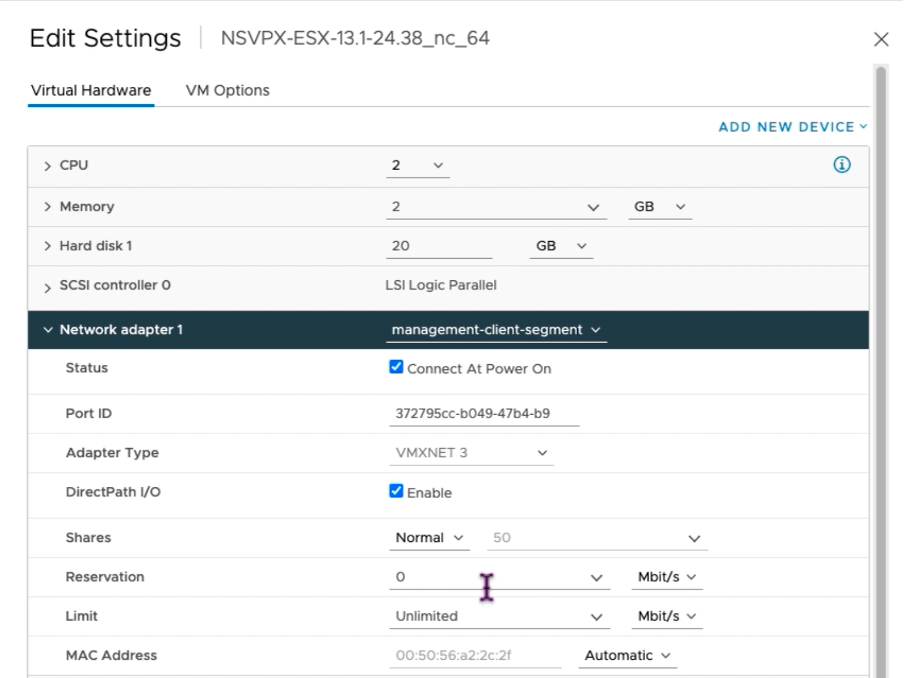
Task: Click the VM name NSVPX-ESX-13.1-24.38_nc_64
Action: 355,38
